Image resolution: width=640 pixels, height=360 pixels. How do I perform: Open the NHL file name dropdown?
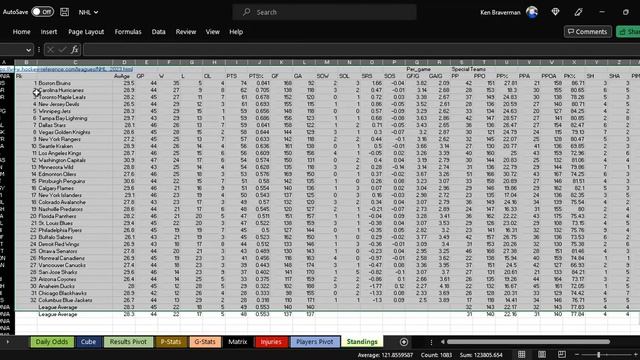click(x=88, y=12)
